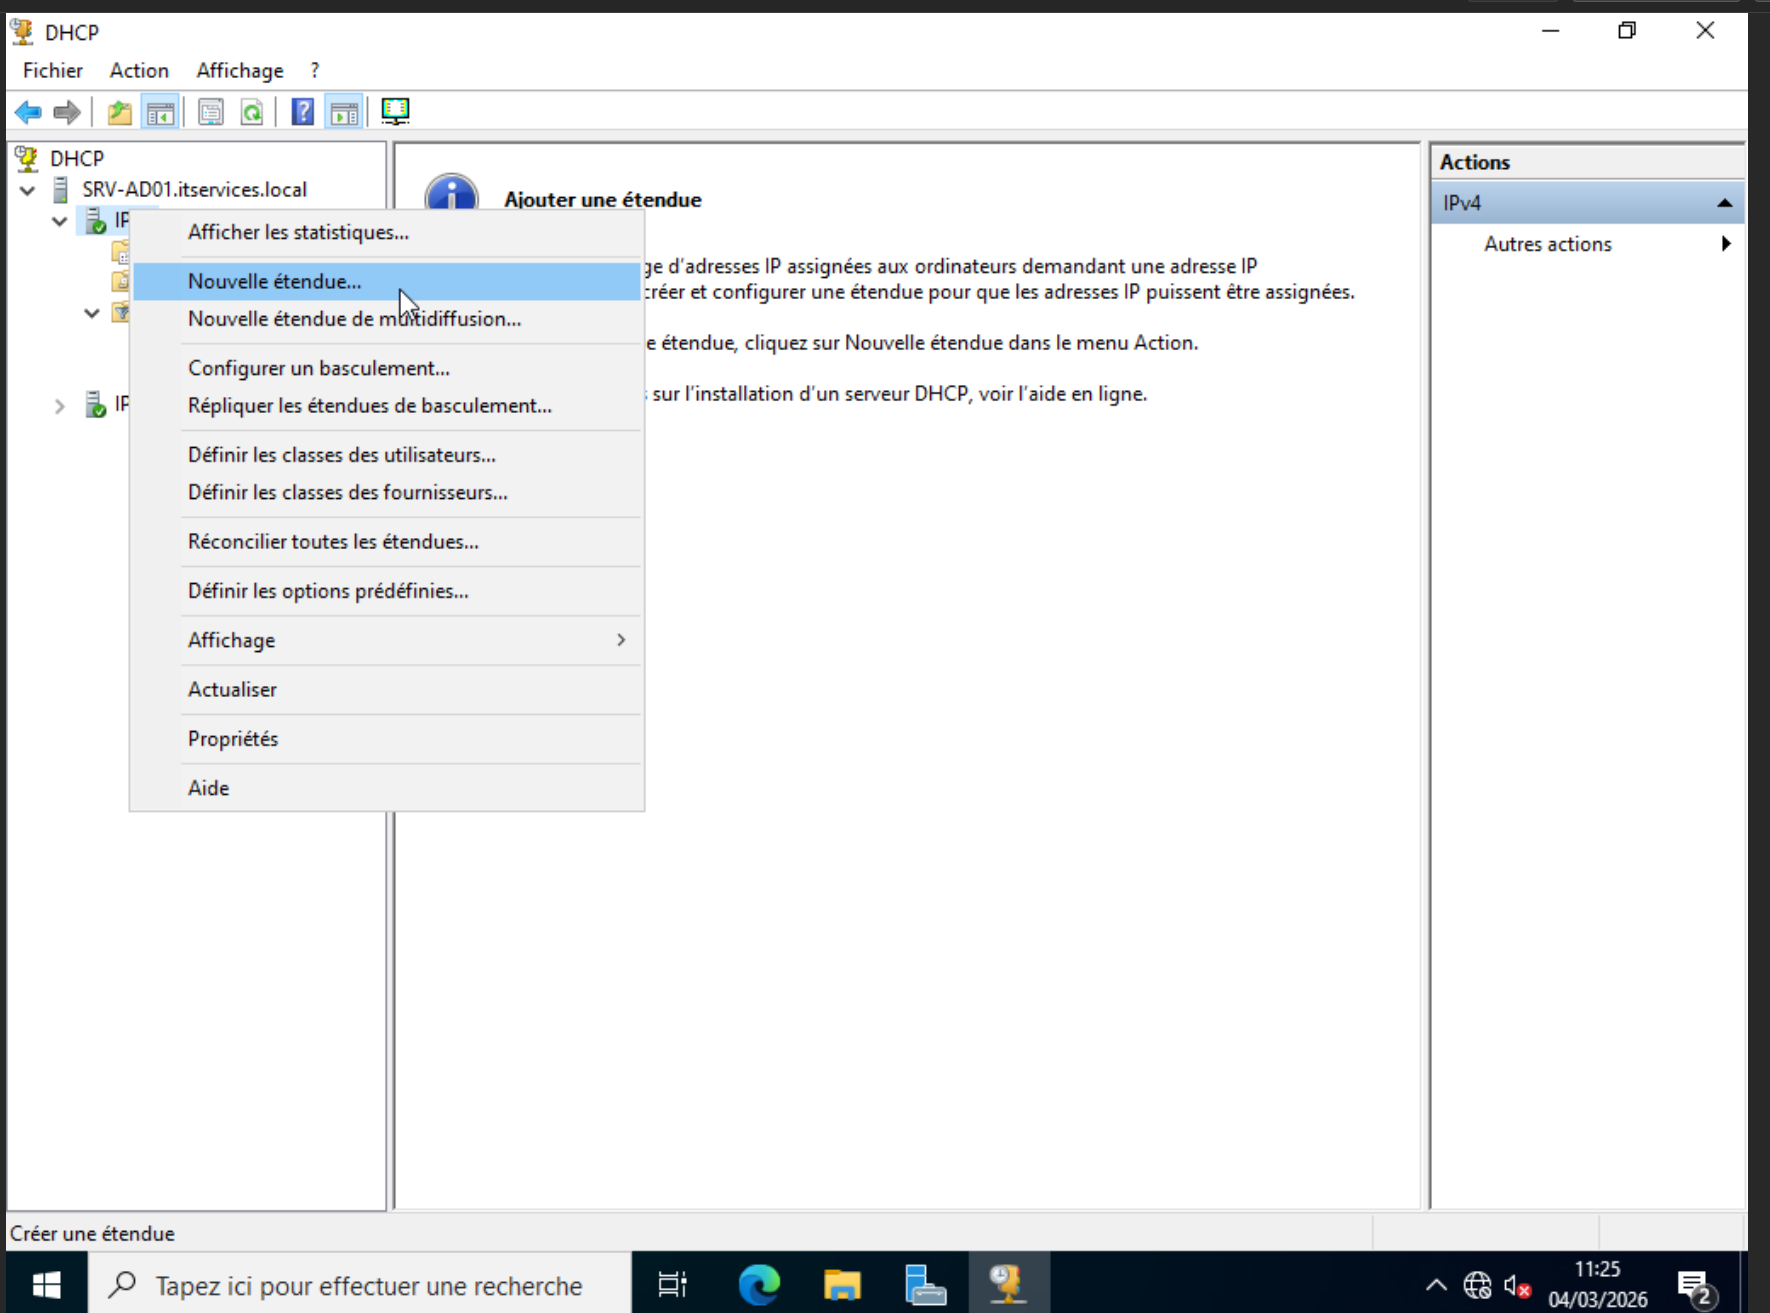Expand the IPv6 tree node chevron
This screenshot has width=1770, height=1313.
pyautogui.click(x=60, y=406)
